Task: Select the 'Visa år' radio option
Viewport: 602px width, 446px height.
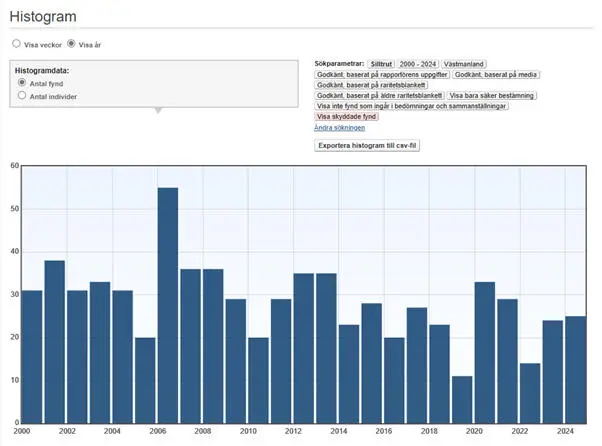Action: (x=71, y=44)
